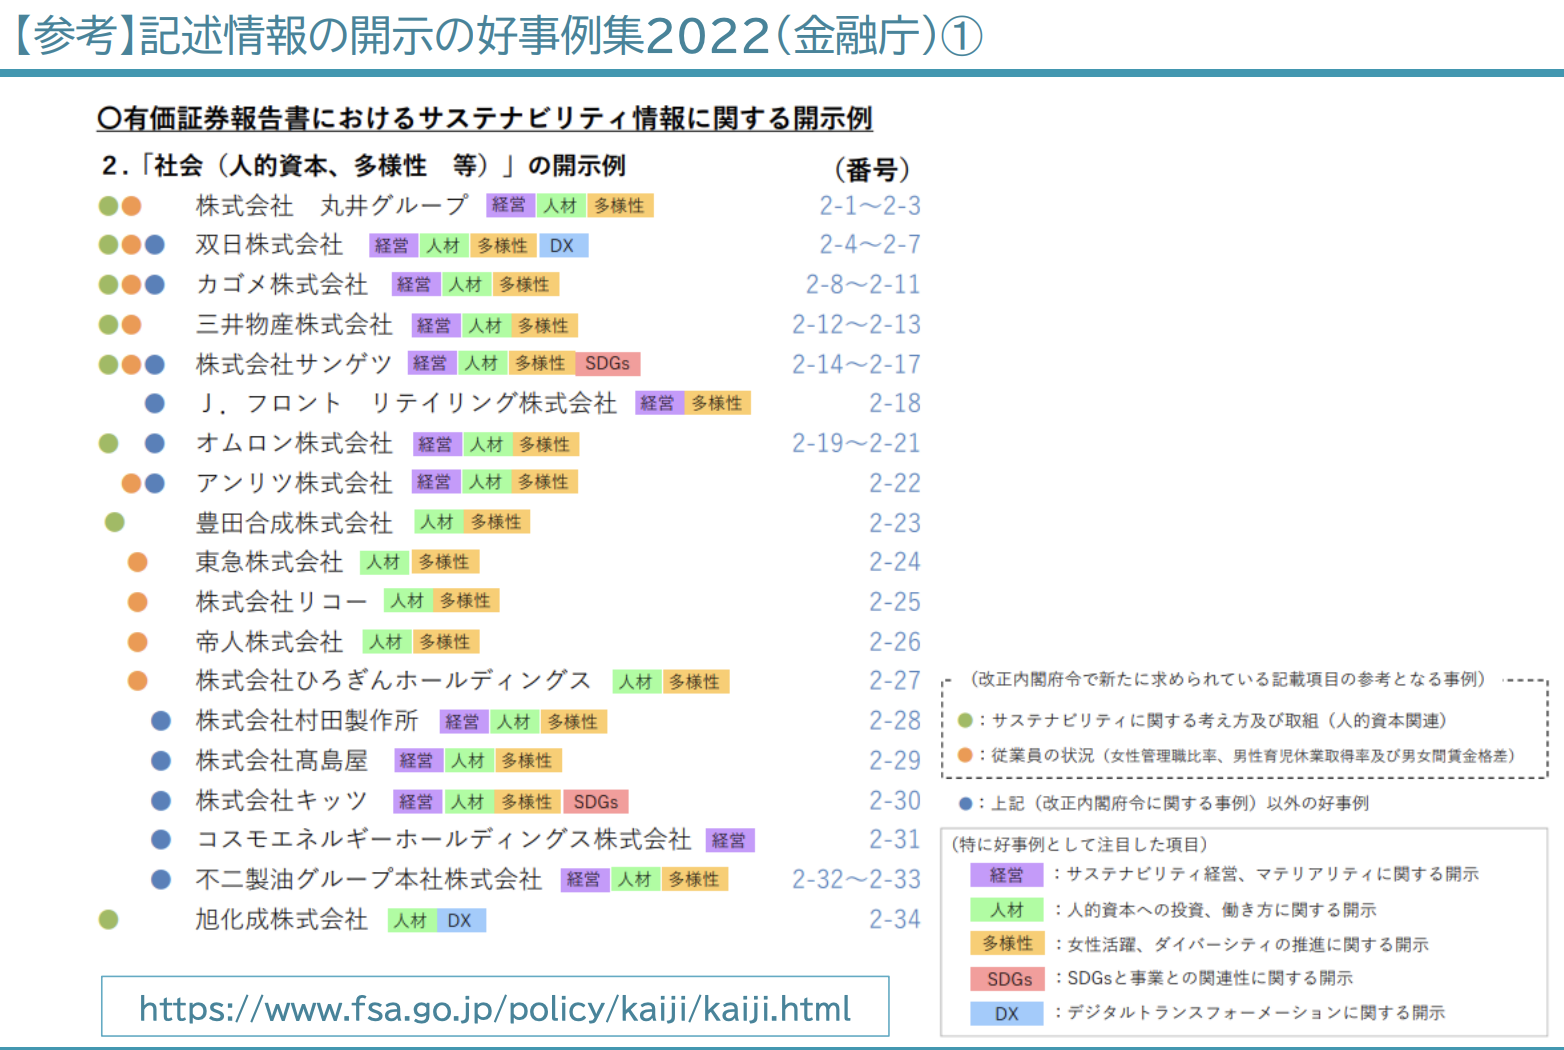Select company name 株式会社 丸井グループ
The width and height of the screenshot is (1564, 1050).
[332, 205]
